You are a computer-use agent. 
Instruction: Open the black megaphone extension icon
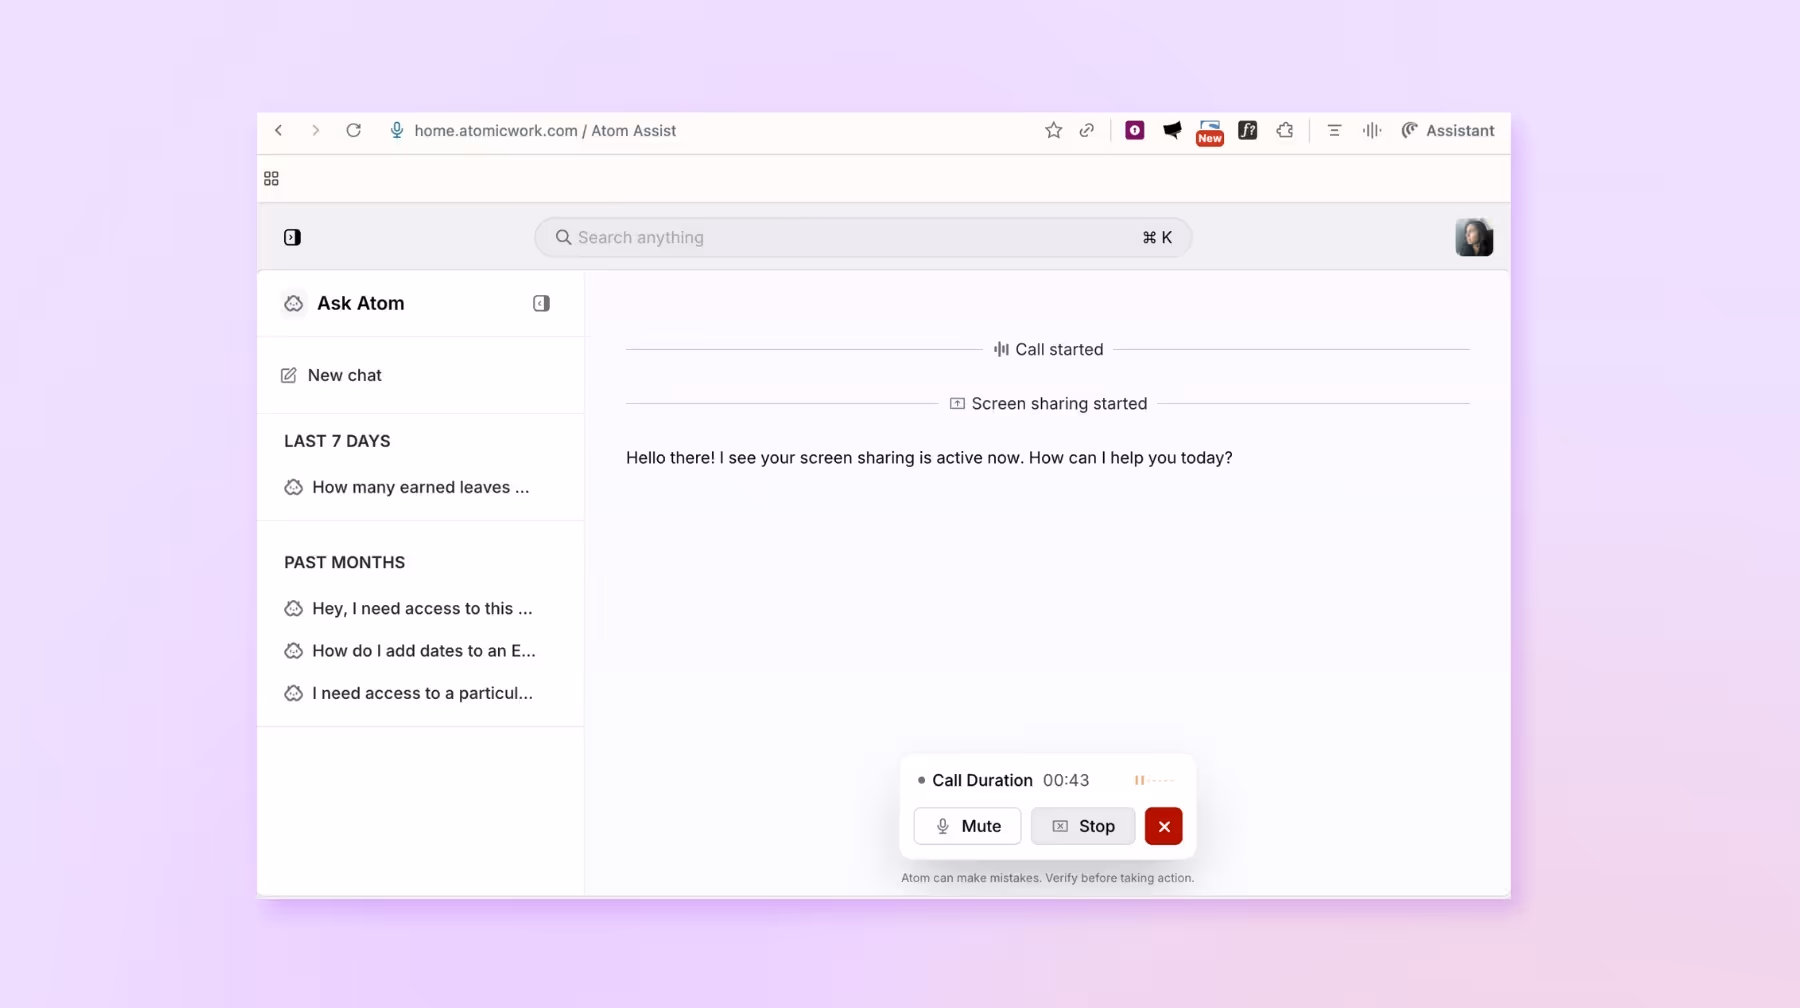tap(1172, 130)
